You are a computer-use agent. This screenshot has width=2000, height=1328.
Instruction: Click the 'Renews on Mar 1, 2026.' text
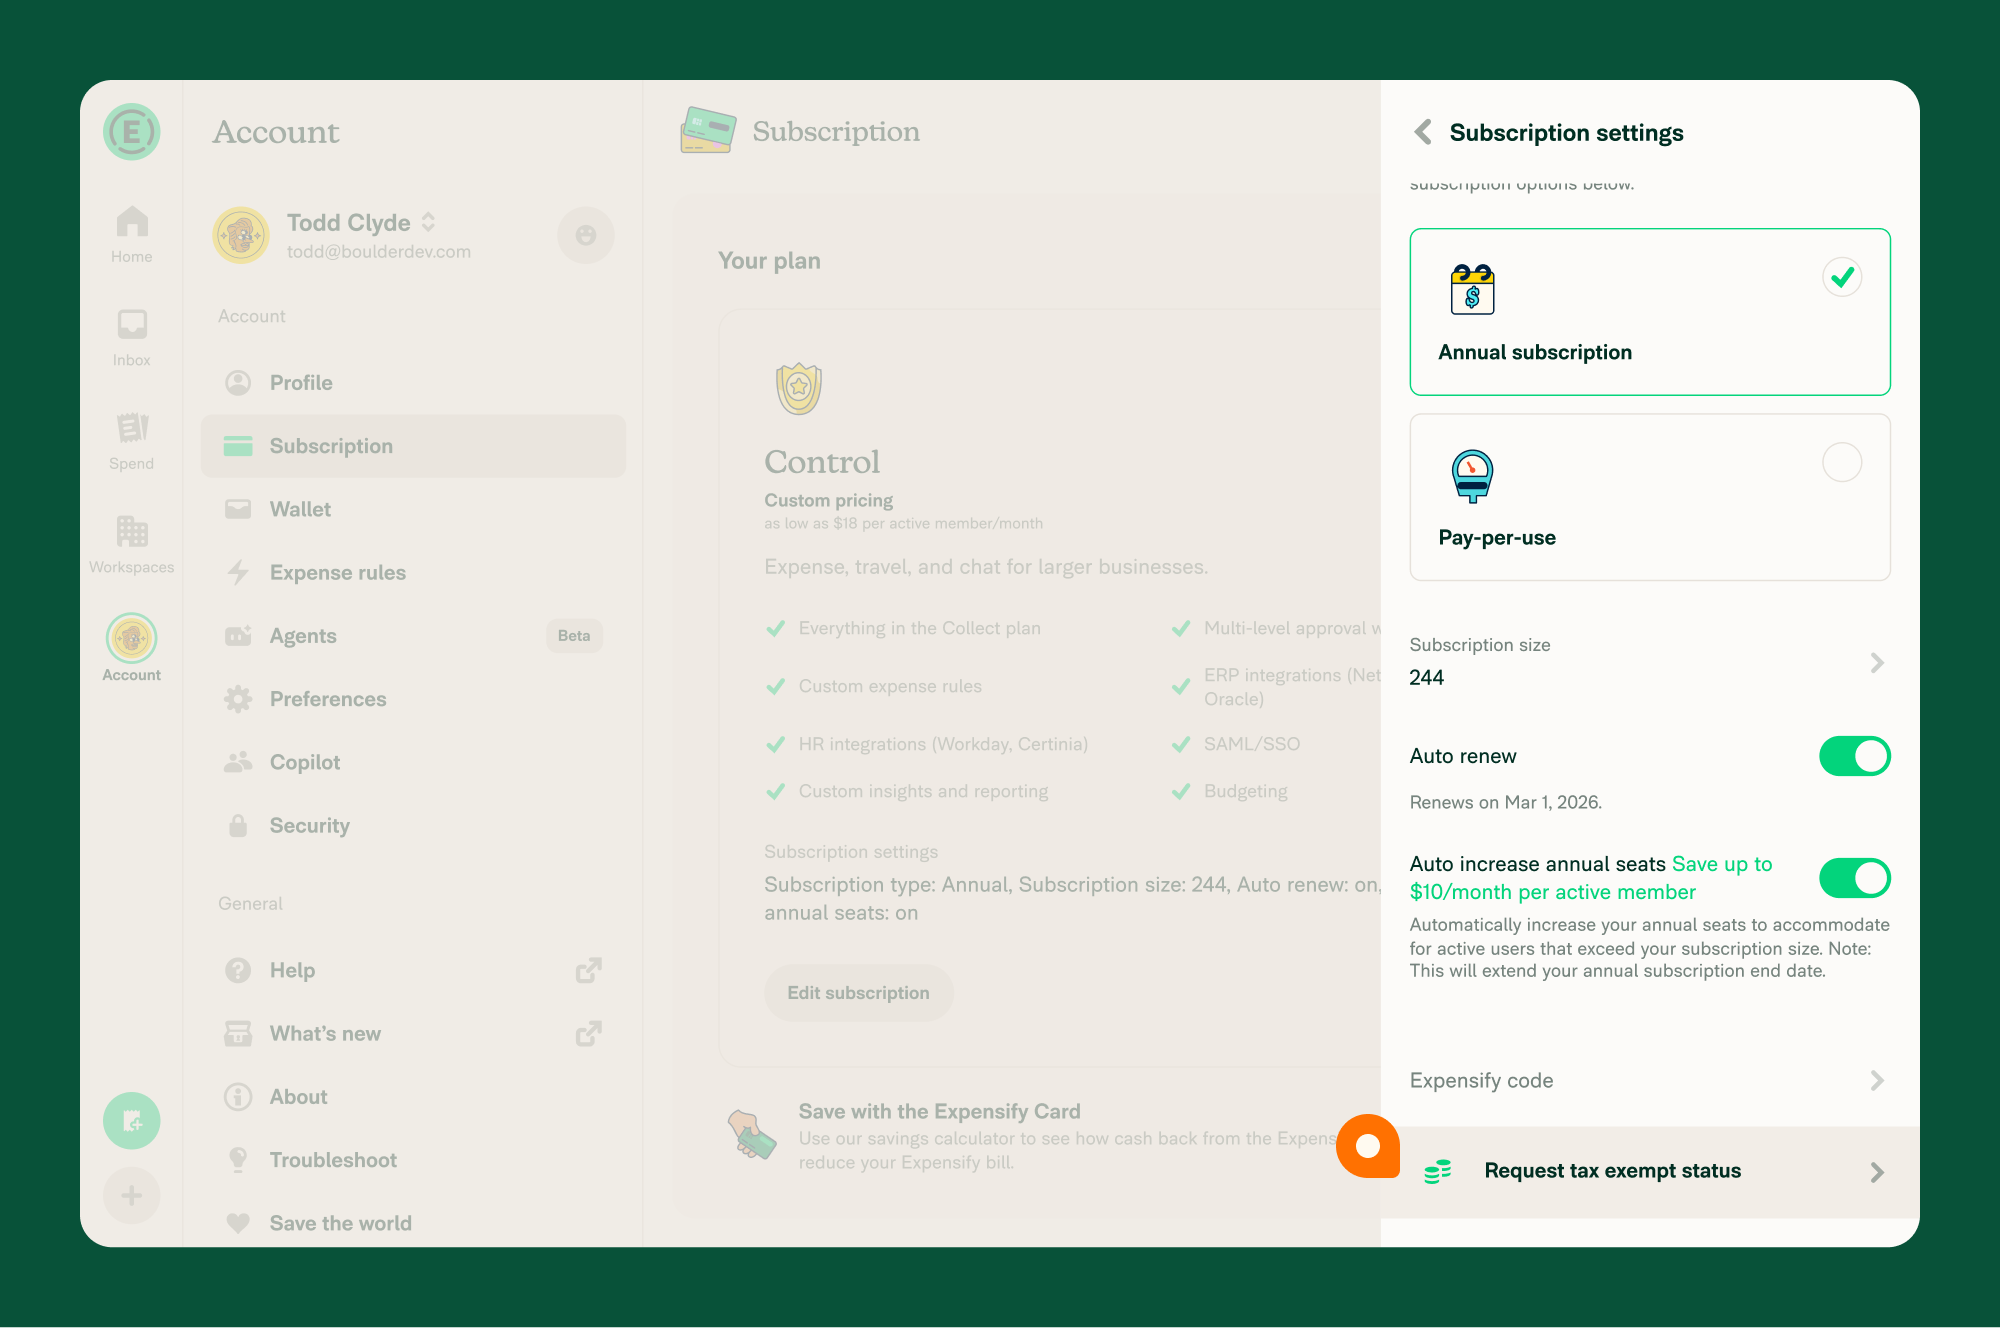click(1506, 802)
